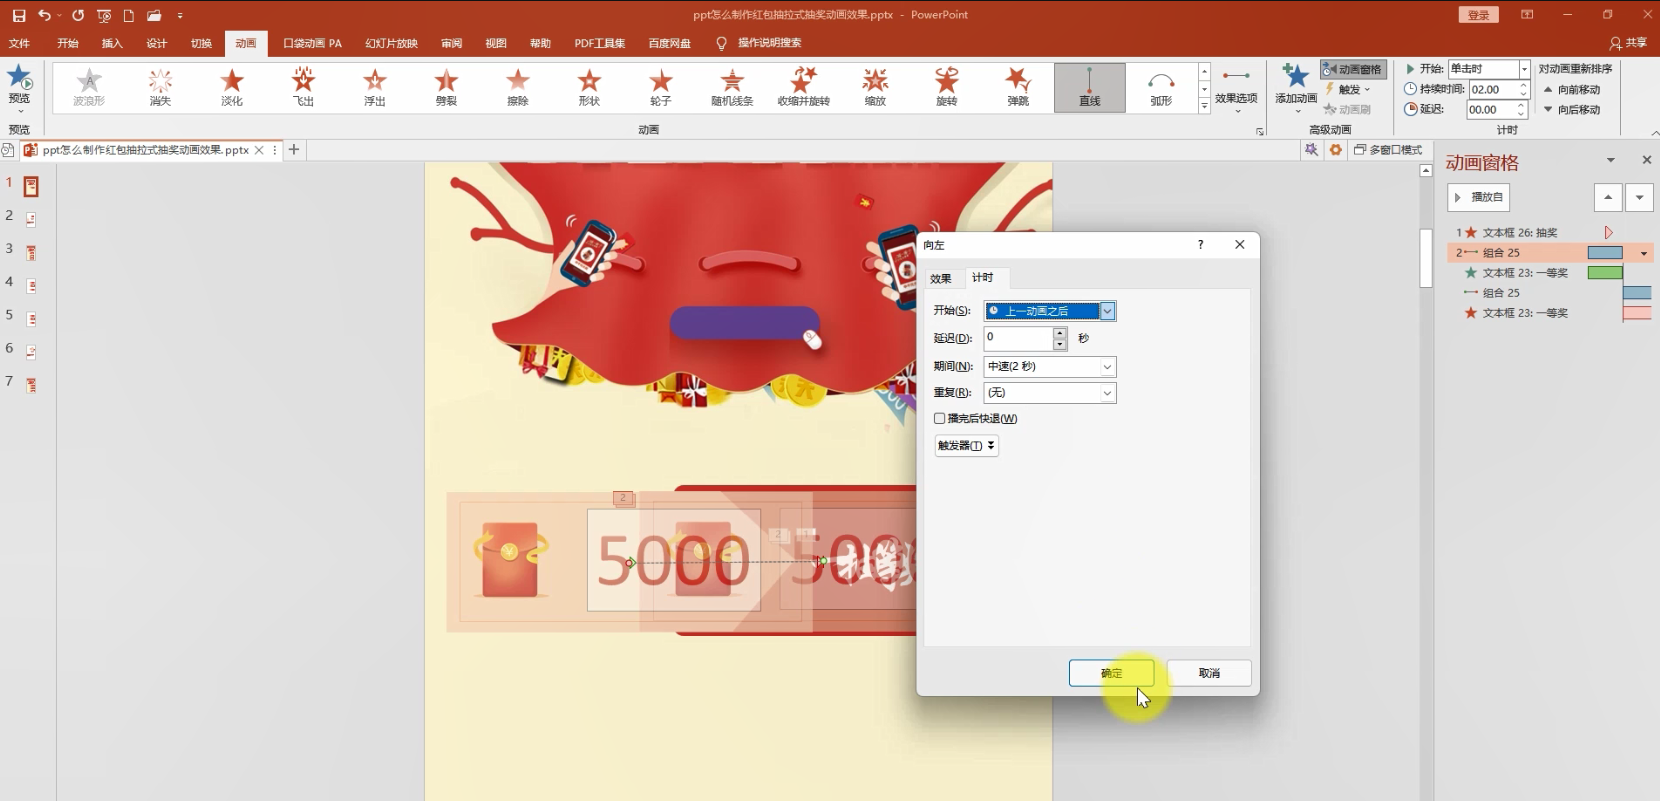Open the 幻灯片放映 slideshow ribbon tab
Image resolution: width=1660 pixels, height=801 pixels.
pyautogui.click(x=391, y=43)
